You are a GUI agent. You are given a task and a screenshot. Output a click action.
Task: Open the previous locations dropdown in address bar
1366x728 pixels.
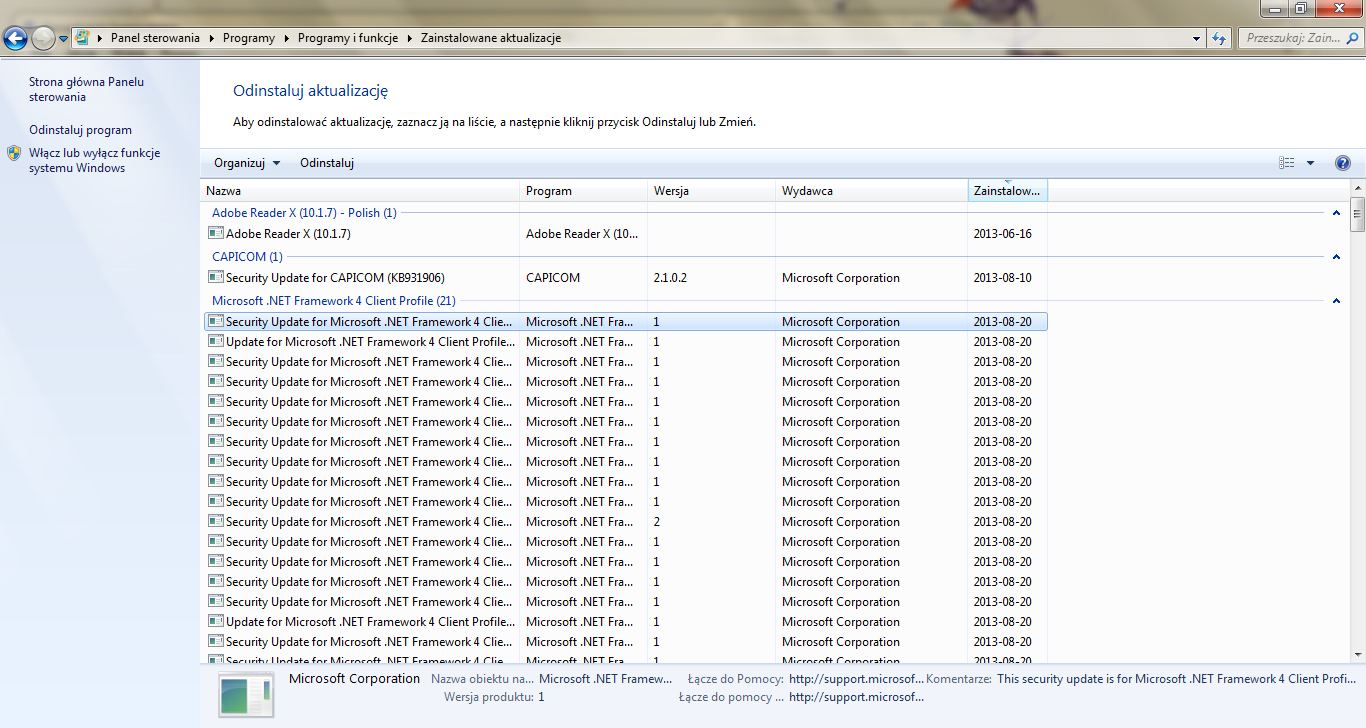pyautogui.click(x=1198, y=38)
